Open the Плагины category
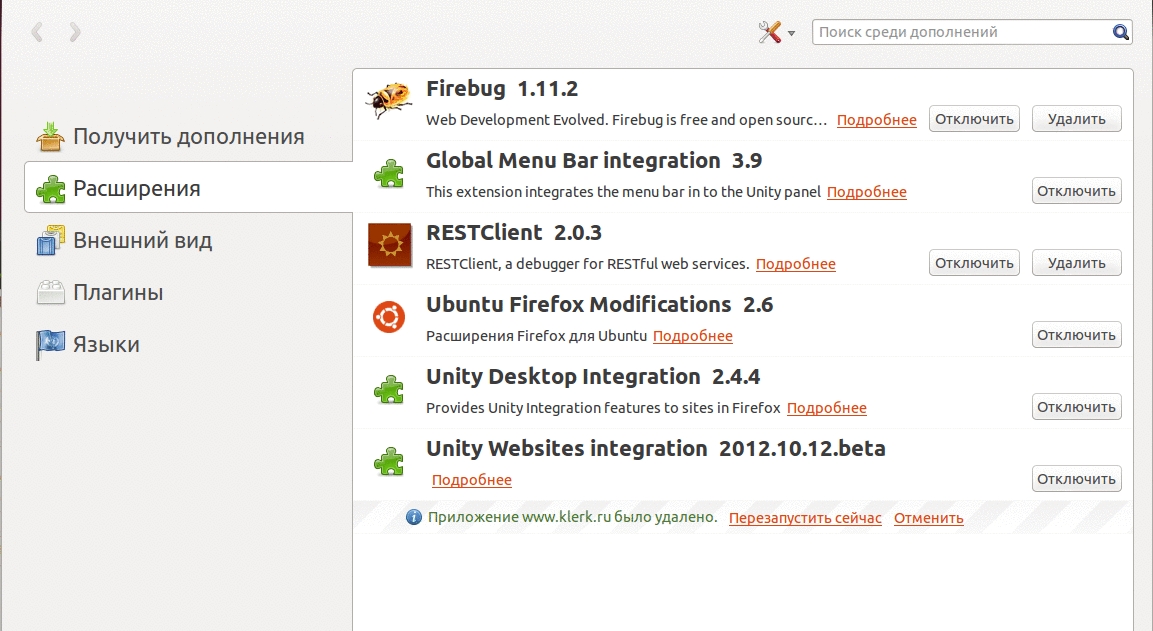This screenshot has height=631, width=1153. 188,292
